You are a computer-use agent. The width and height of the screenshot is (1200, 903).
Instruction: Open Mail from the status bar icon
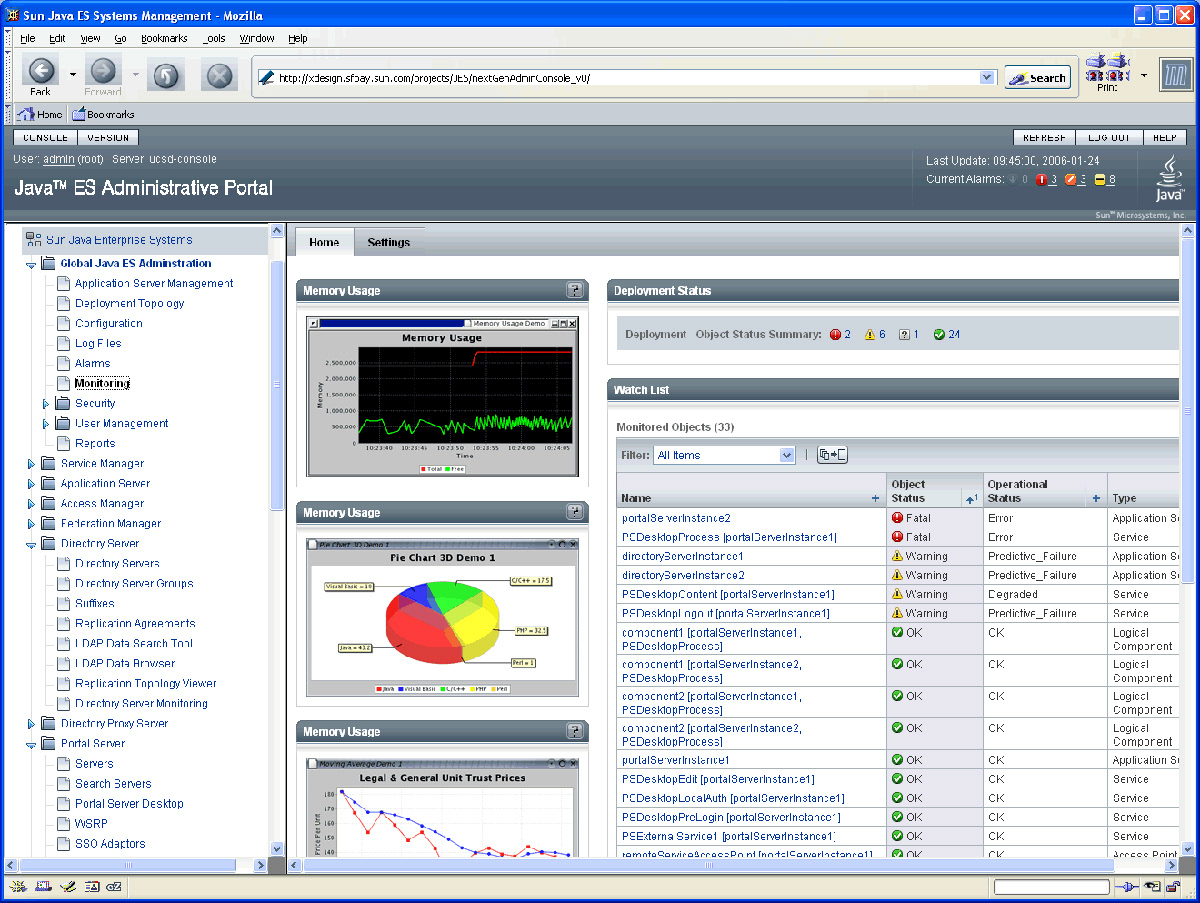click(43, 886)
